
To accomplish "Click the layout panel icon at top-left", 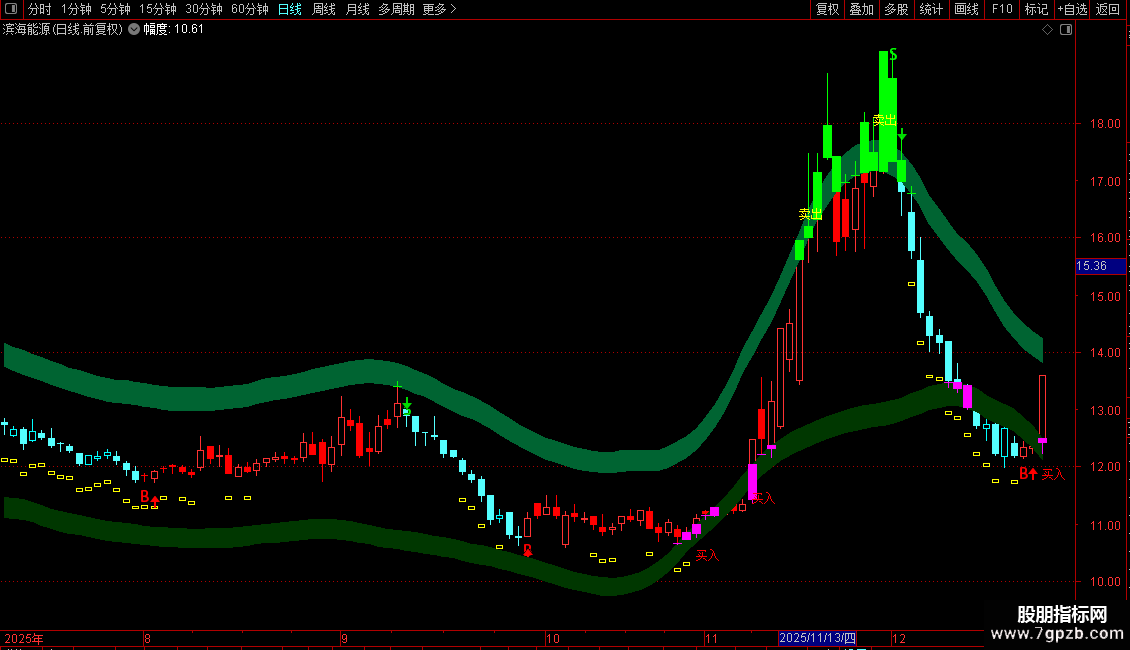I will coord(11,9).
